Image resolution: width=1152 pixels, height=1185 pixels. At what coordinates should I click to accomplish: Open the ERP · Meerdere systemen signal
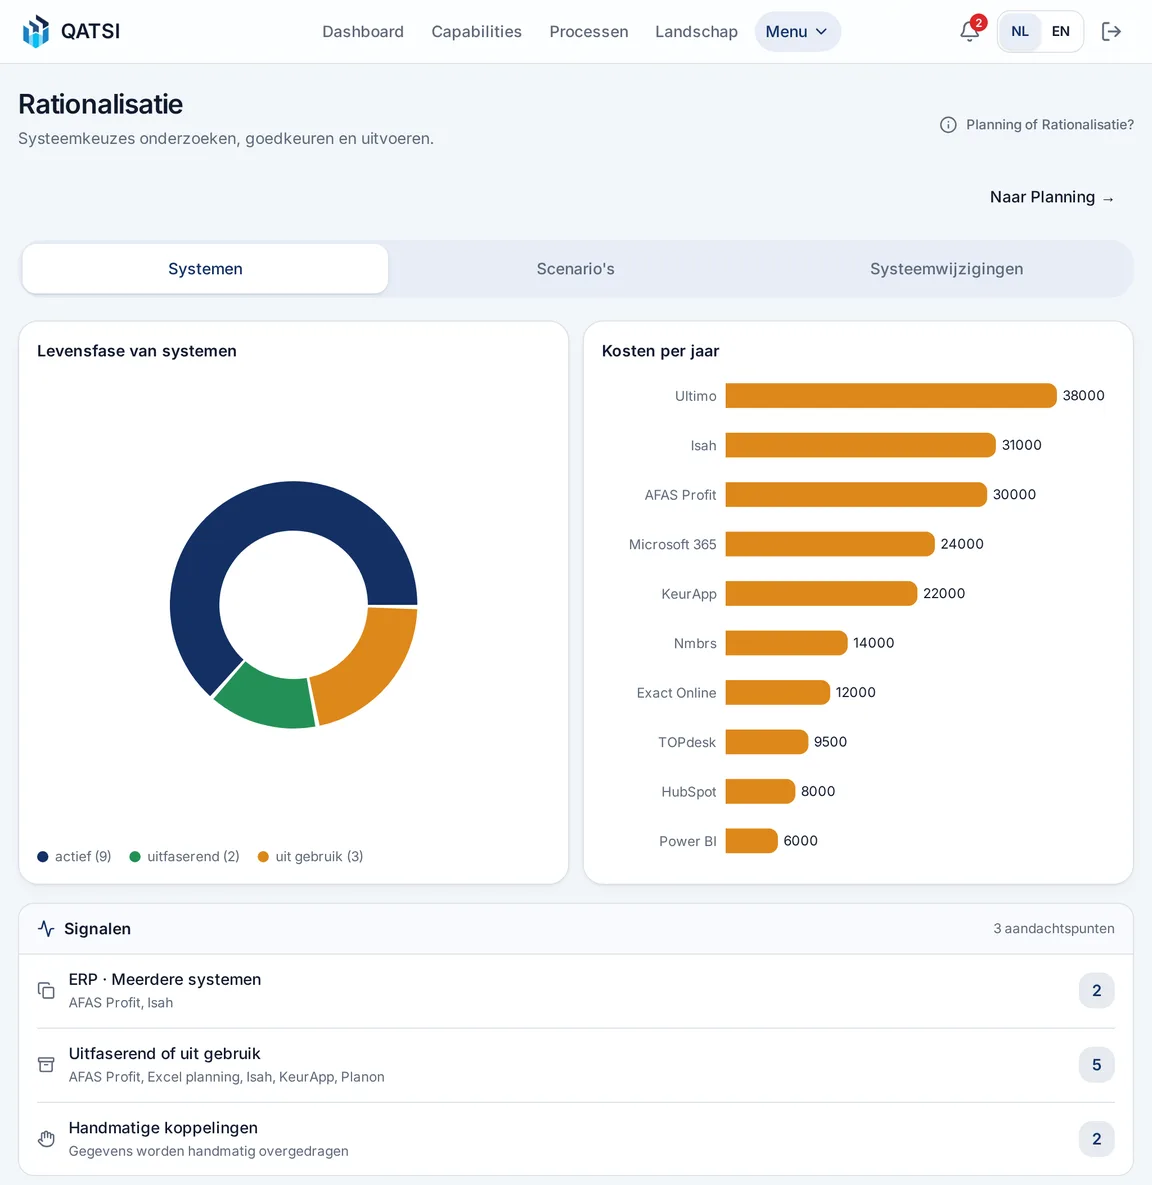tap(576, 991)
